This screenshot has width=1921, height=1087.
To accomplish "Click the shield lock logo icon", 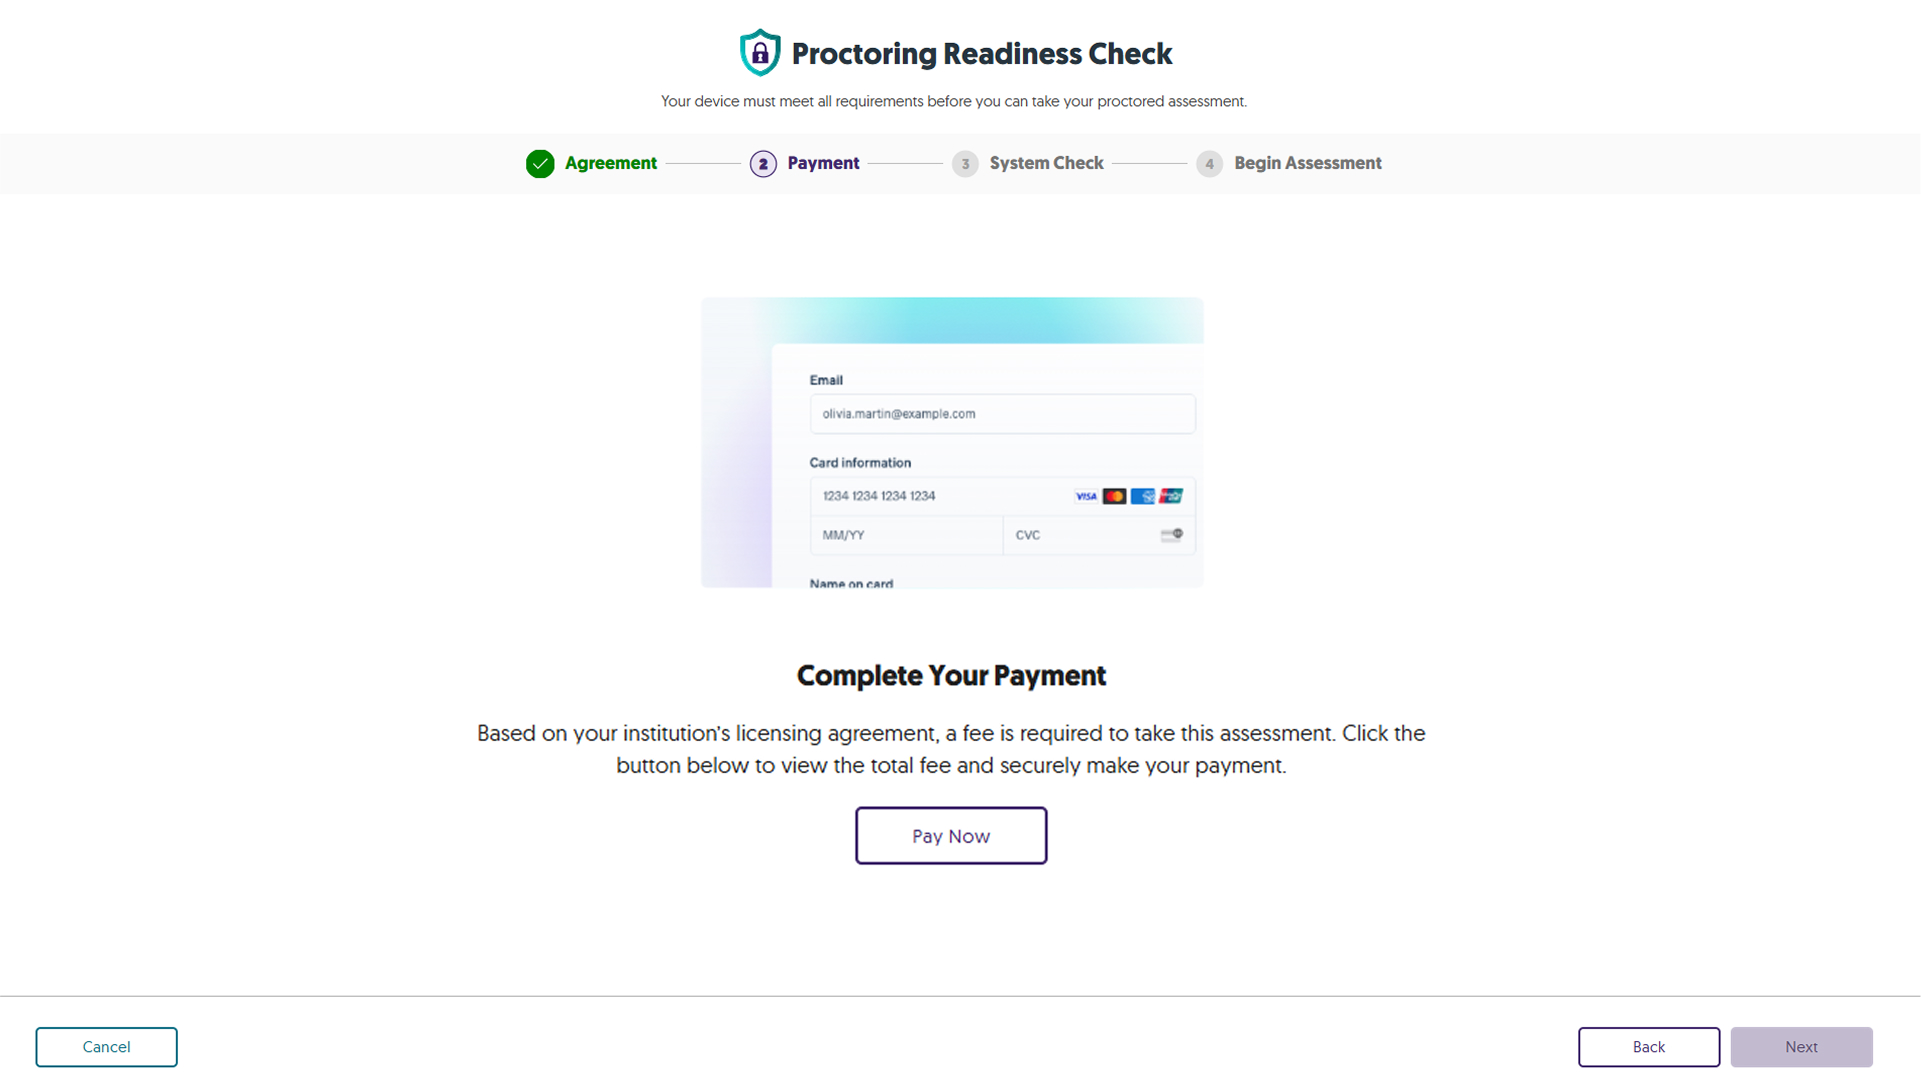I will click(760, 53).
